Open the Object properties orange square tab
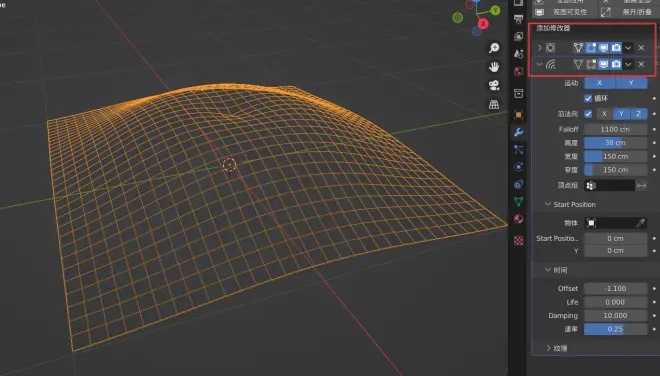This screenshot has width=660, height=376. click(519, 115)
